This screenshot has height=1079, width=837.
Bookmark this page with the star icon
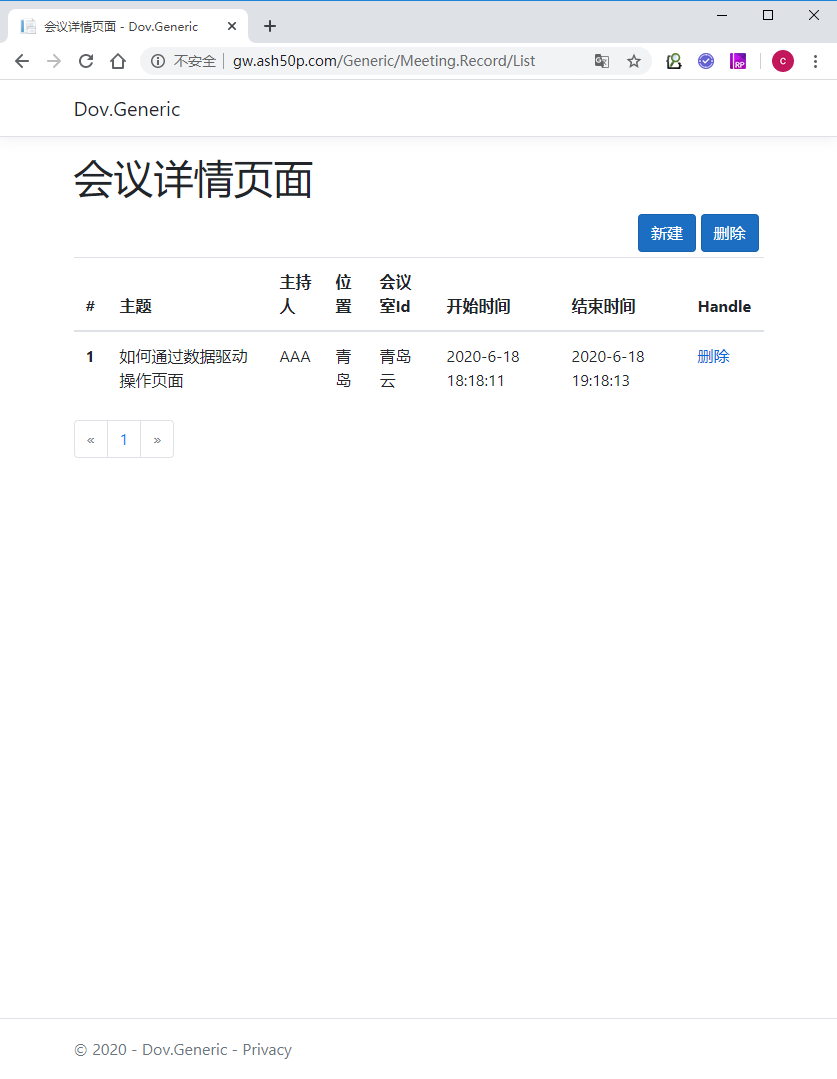pyautogui.click(x=633, y=61)
